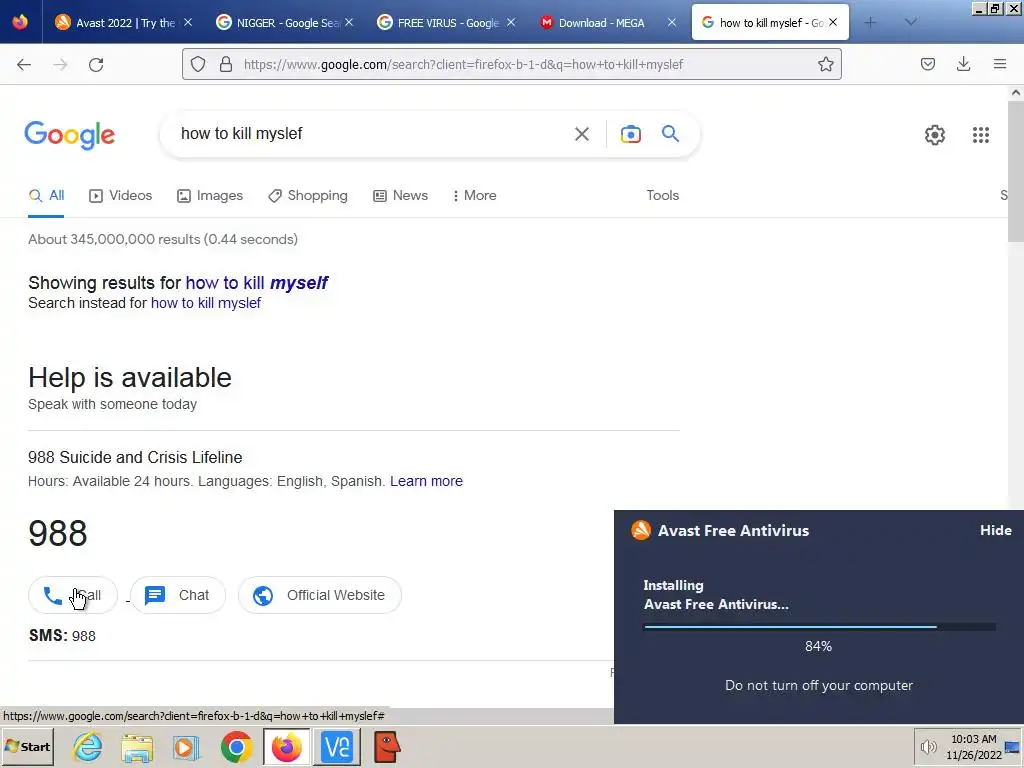Image resolution: width=1024 pixels, height=768 pixels.
Task: Click the corrected spelling suggestion link
Action: click(x=257, y=283)
